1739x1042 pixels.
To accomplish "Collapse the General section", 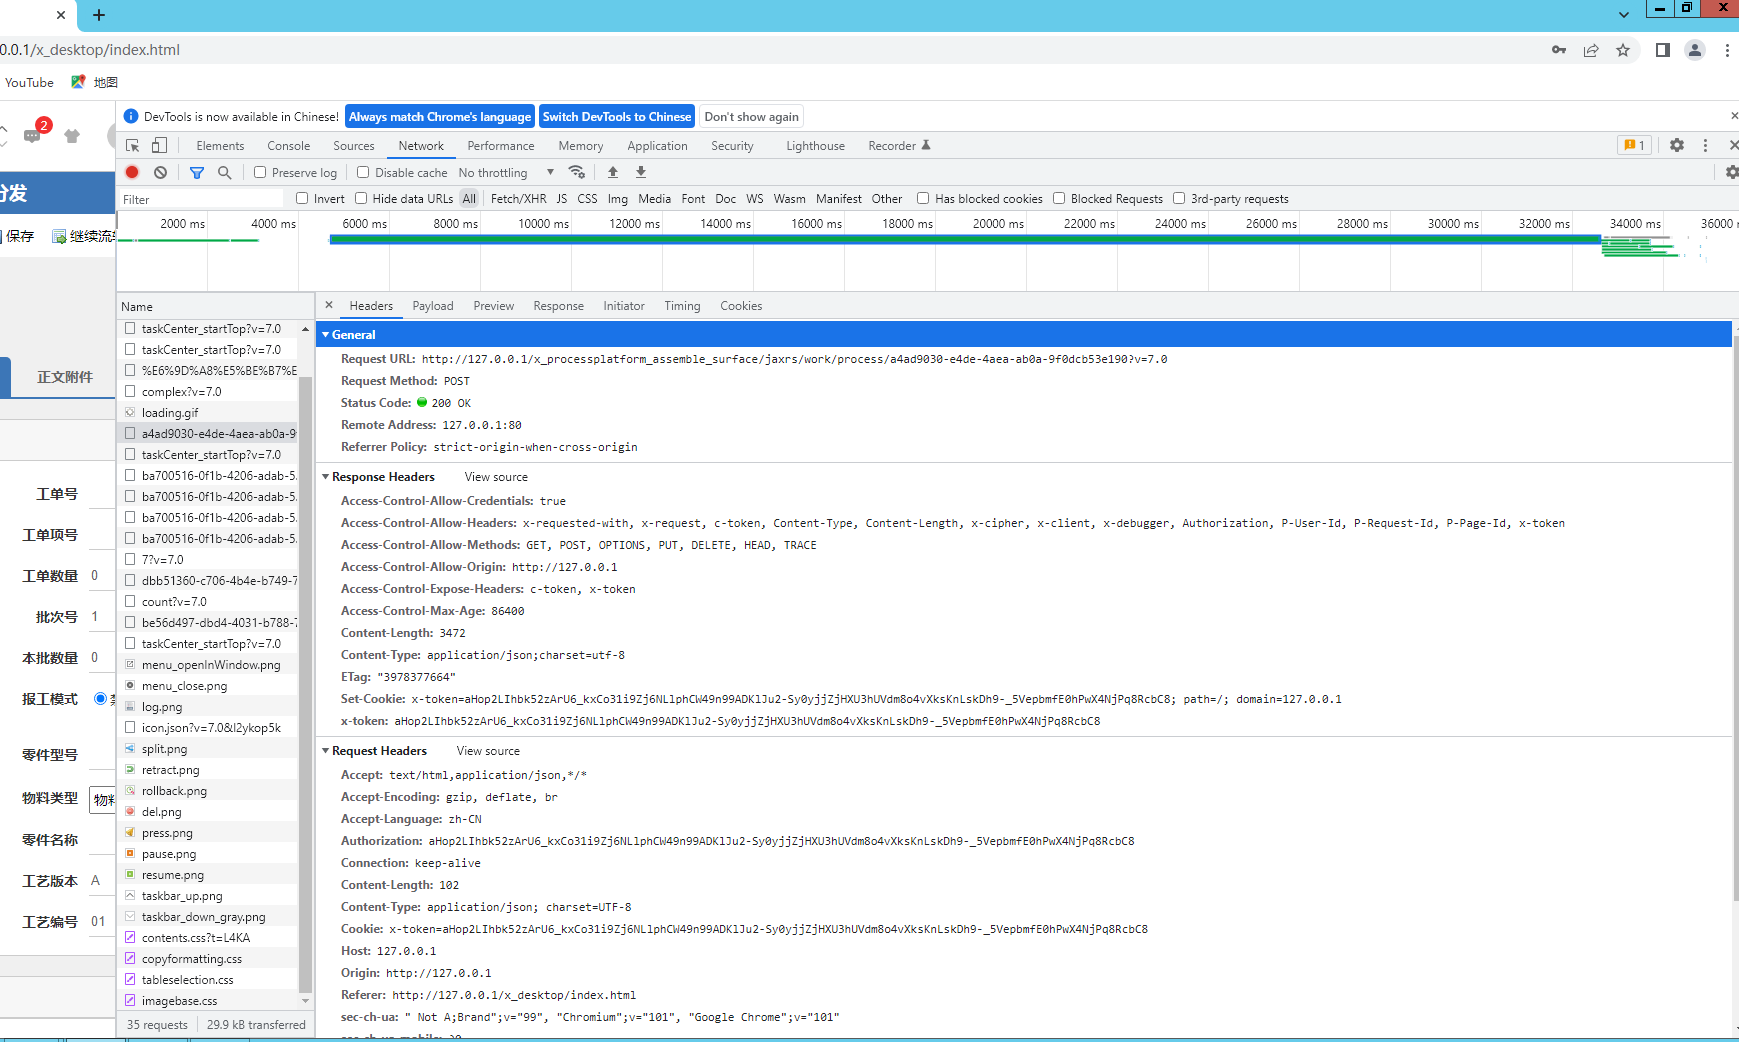I will click(326, 334).
